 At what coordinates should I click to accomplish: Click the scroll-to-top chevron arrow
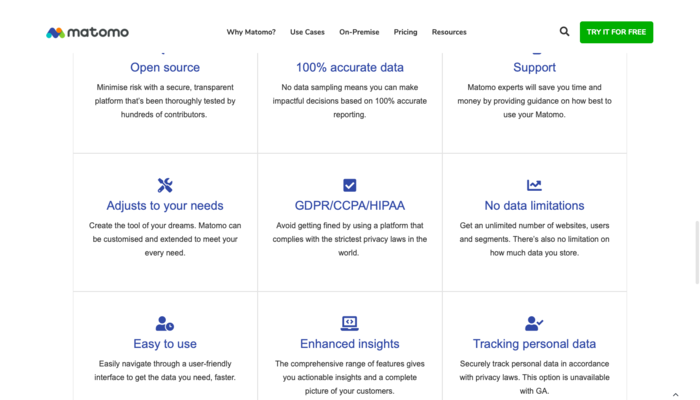coord(675,395)
